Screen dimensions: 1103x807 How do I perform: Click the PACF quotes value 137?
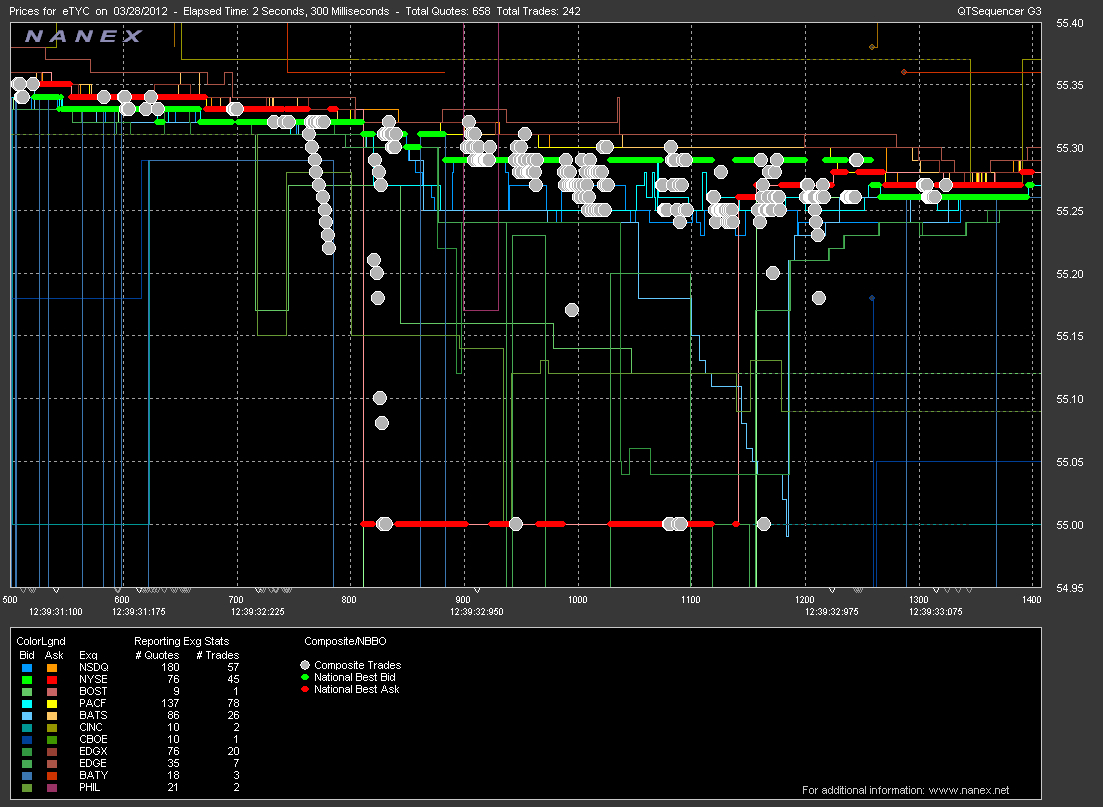pyautogui.click(x=170, y=703)
